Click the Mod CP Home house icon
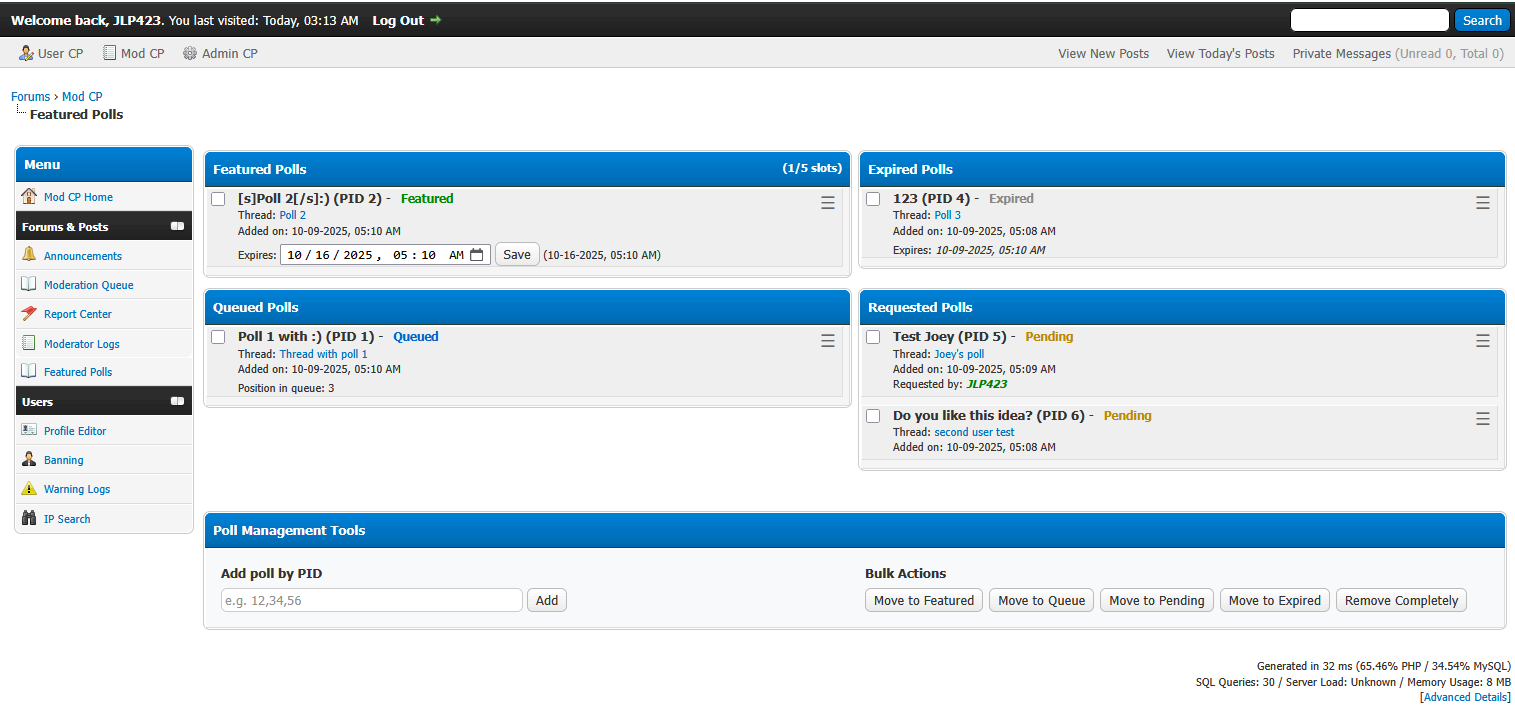The height and width of the screenshot is (724, 1515). click(x=29, y=197)
